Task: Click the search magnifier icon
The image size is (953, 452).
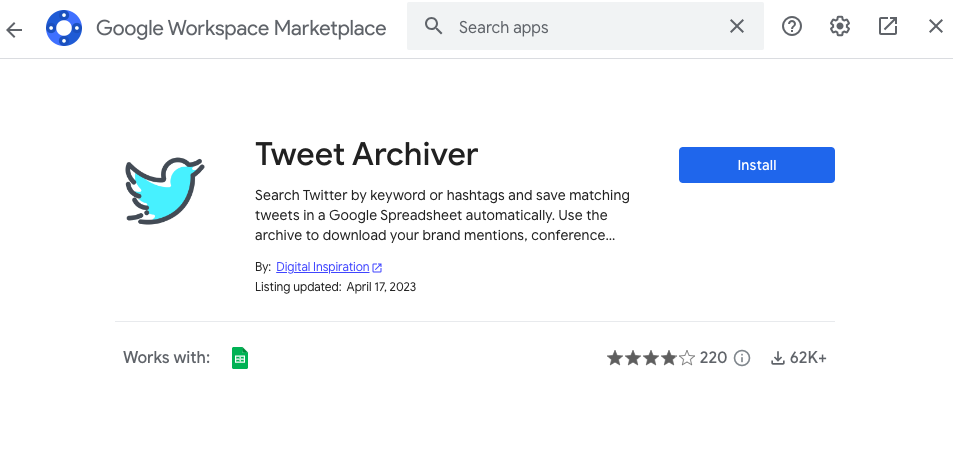Action: [433, 26]
